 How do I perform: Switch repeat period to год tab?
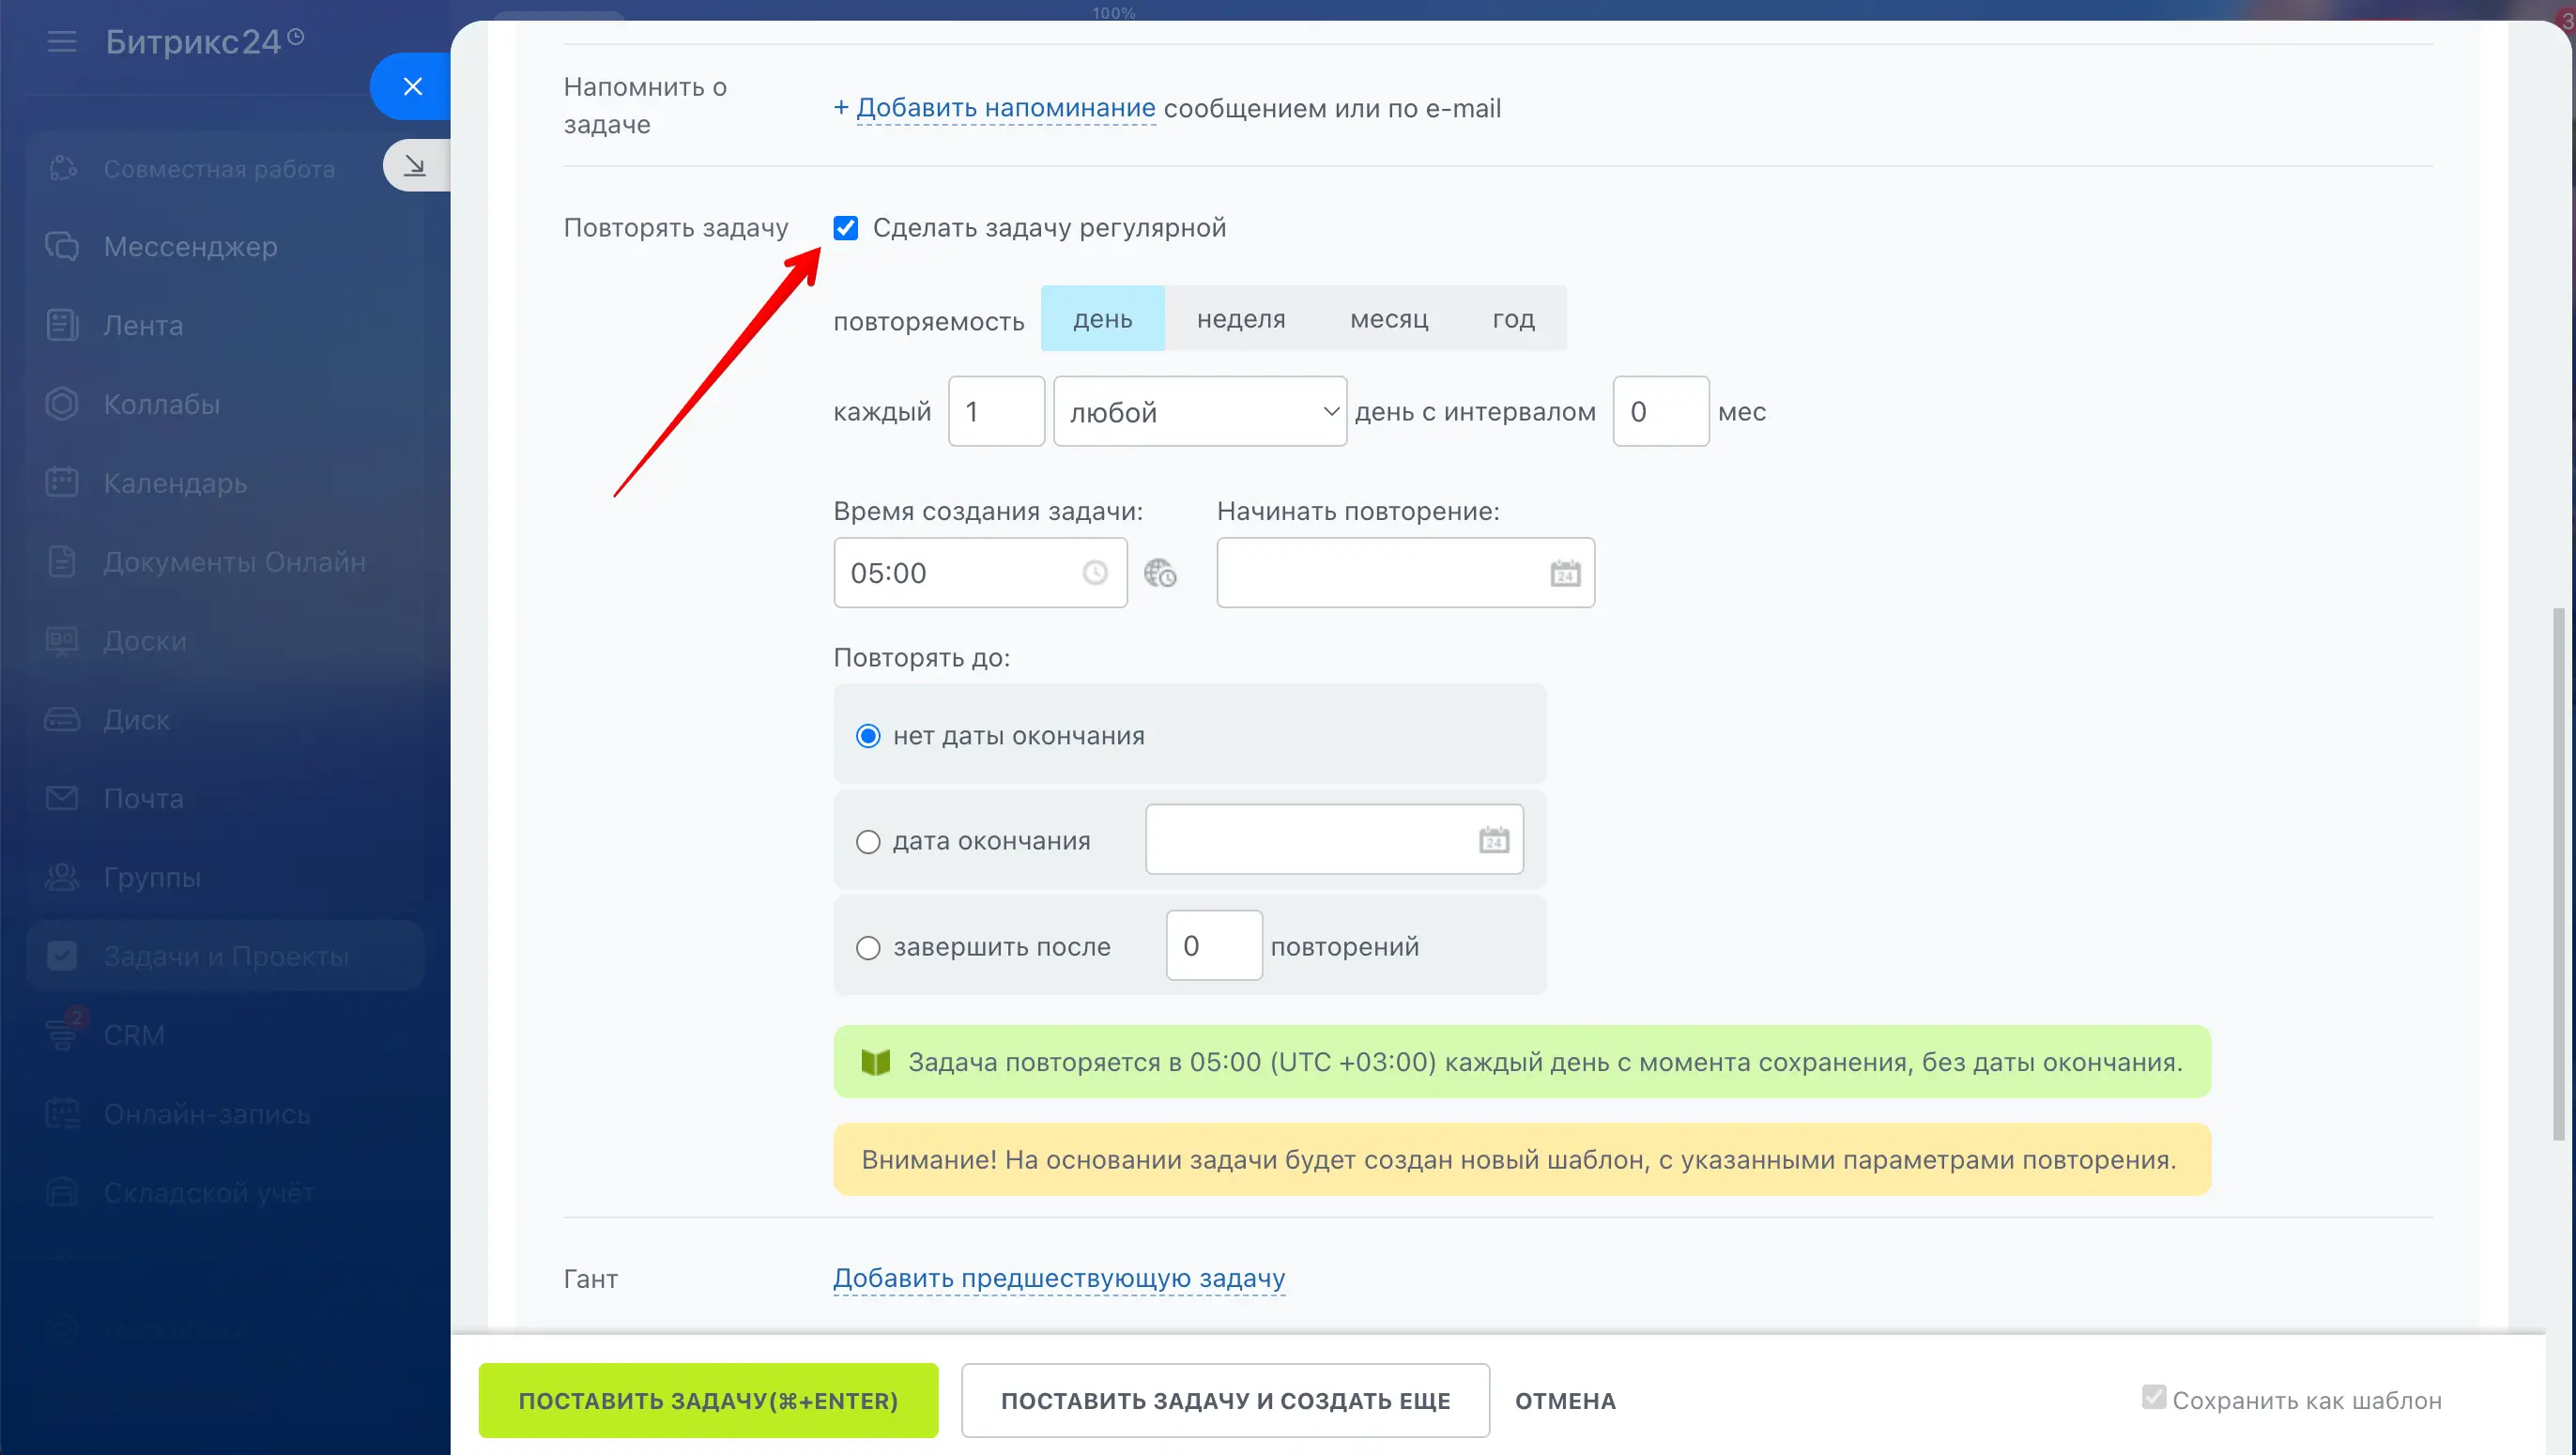tap(1513, 319)
